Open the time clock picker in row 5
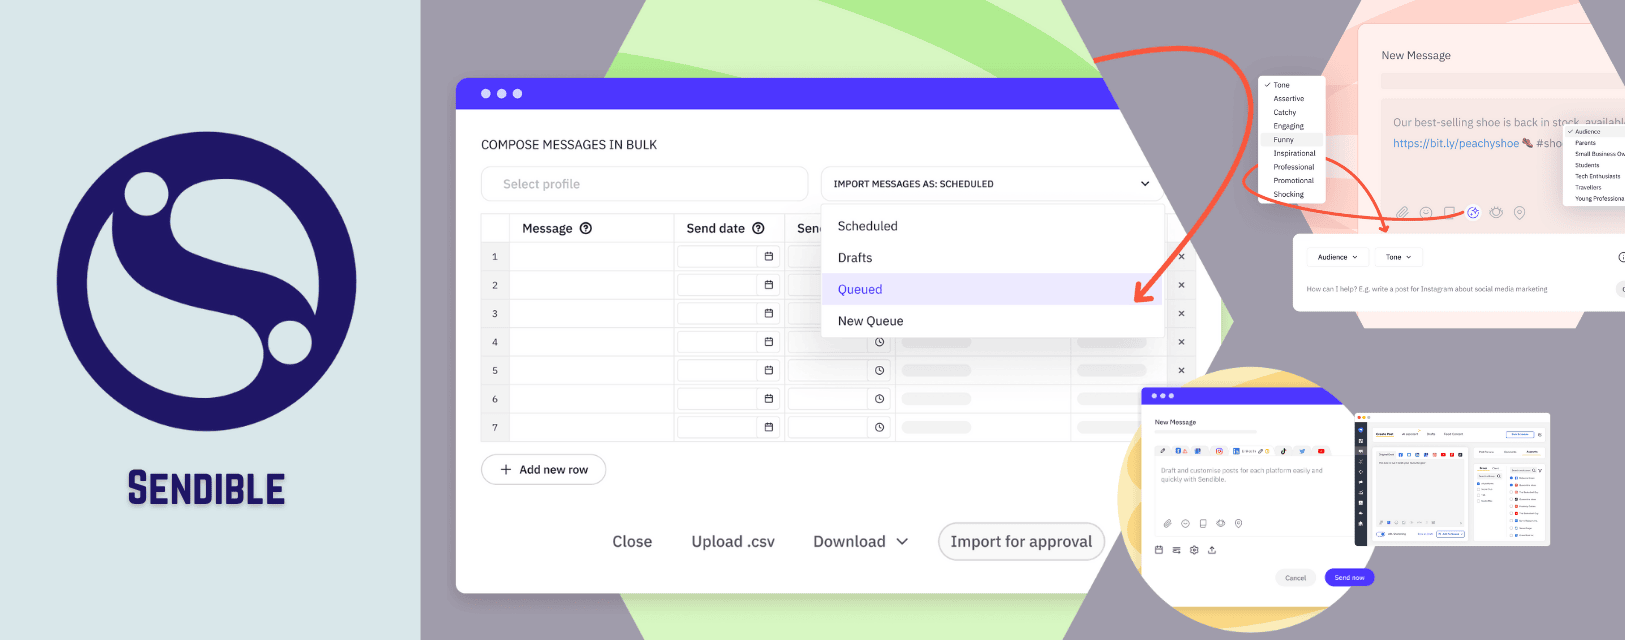Screen dimensions: 1625x640 click(880, 370)
